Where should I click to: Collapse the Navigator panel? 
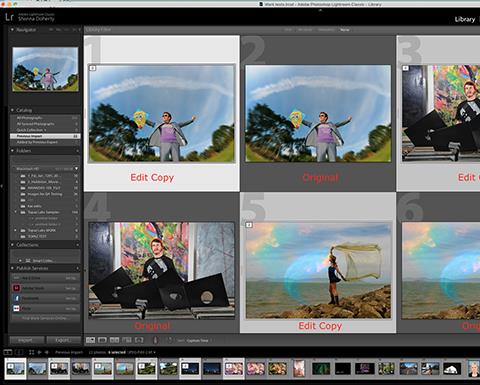12,30
